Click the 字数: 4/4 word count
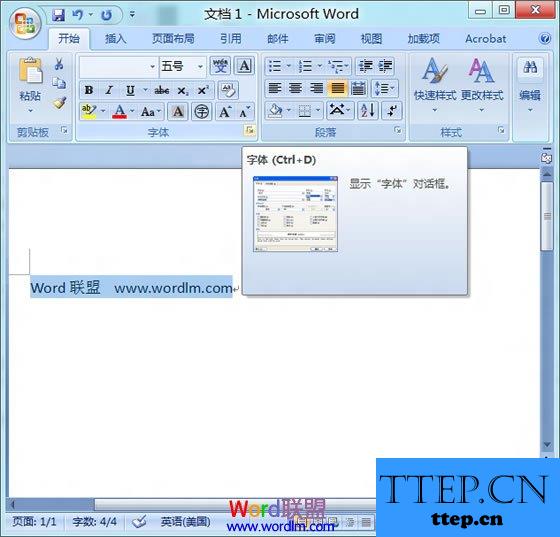This screenshot has height=537, width=560. point(94,522)
